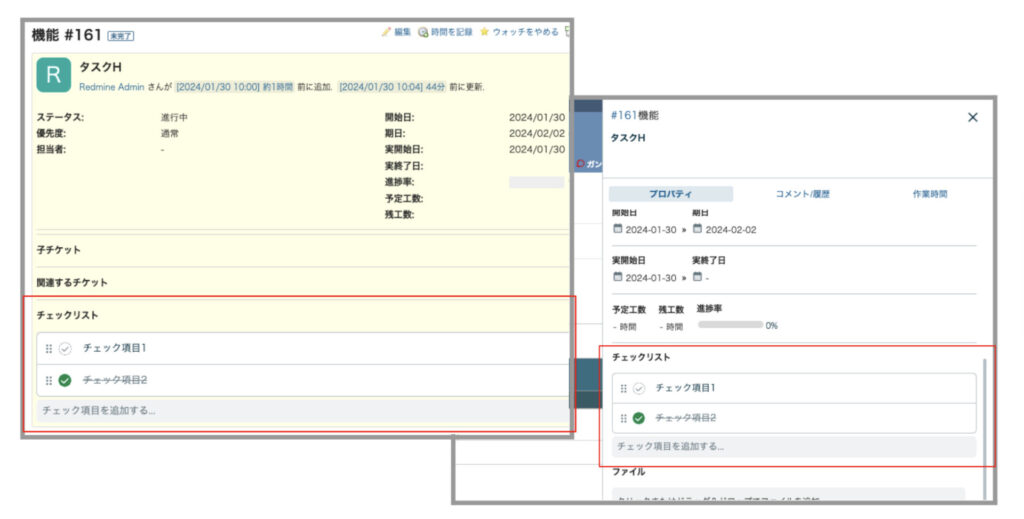
Task: Click the 子チケット section heading
Action: click(59, 250)
